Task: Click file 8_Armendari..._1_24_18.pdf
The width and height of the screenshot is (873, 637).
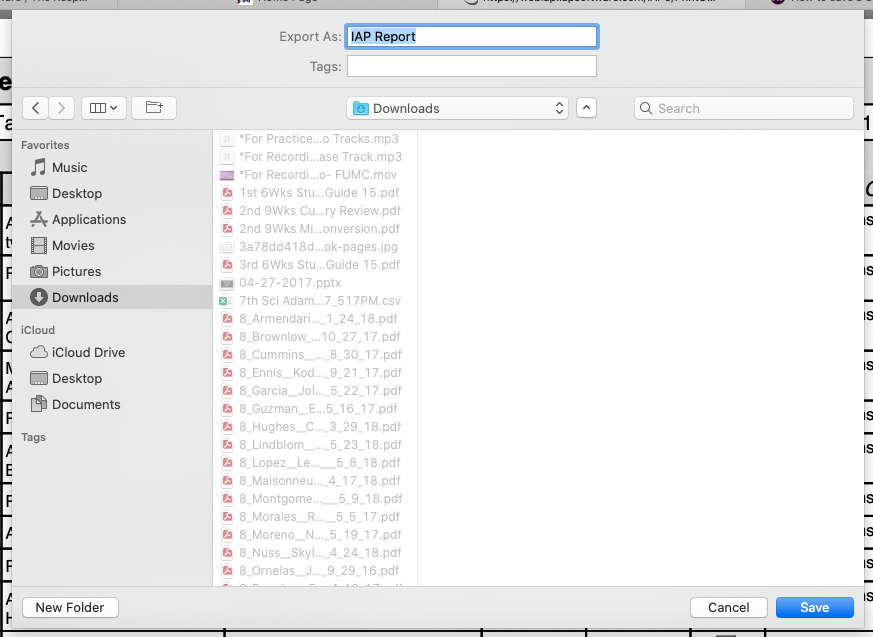Action: [315, 318]
